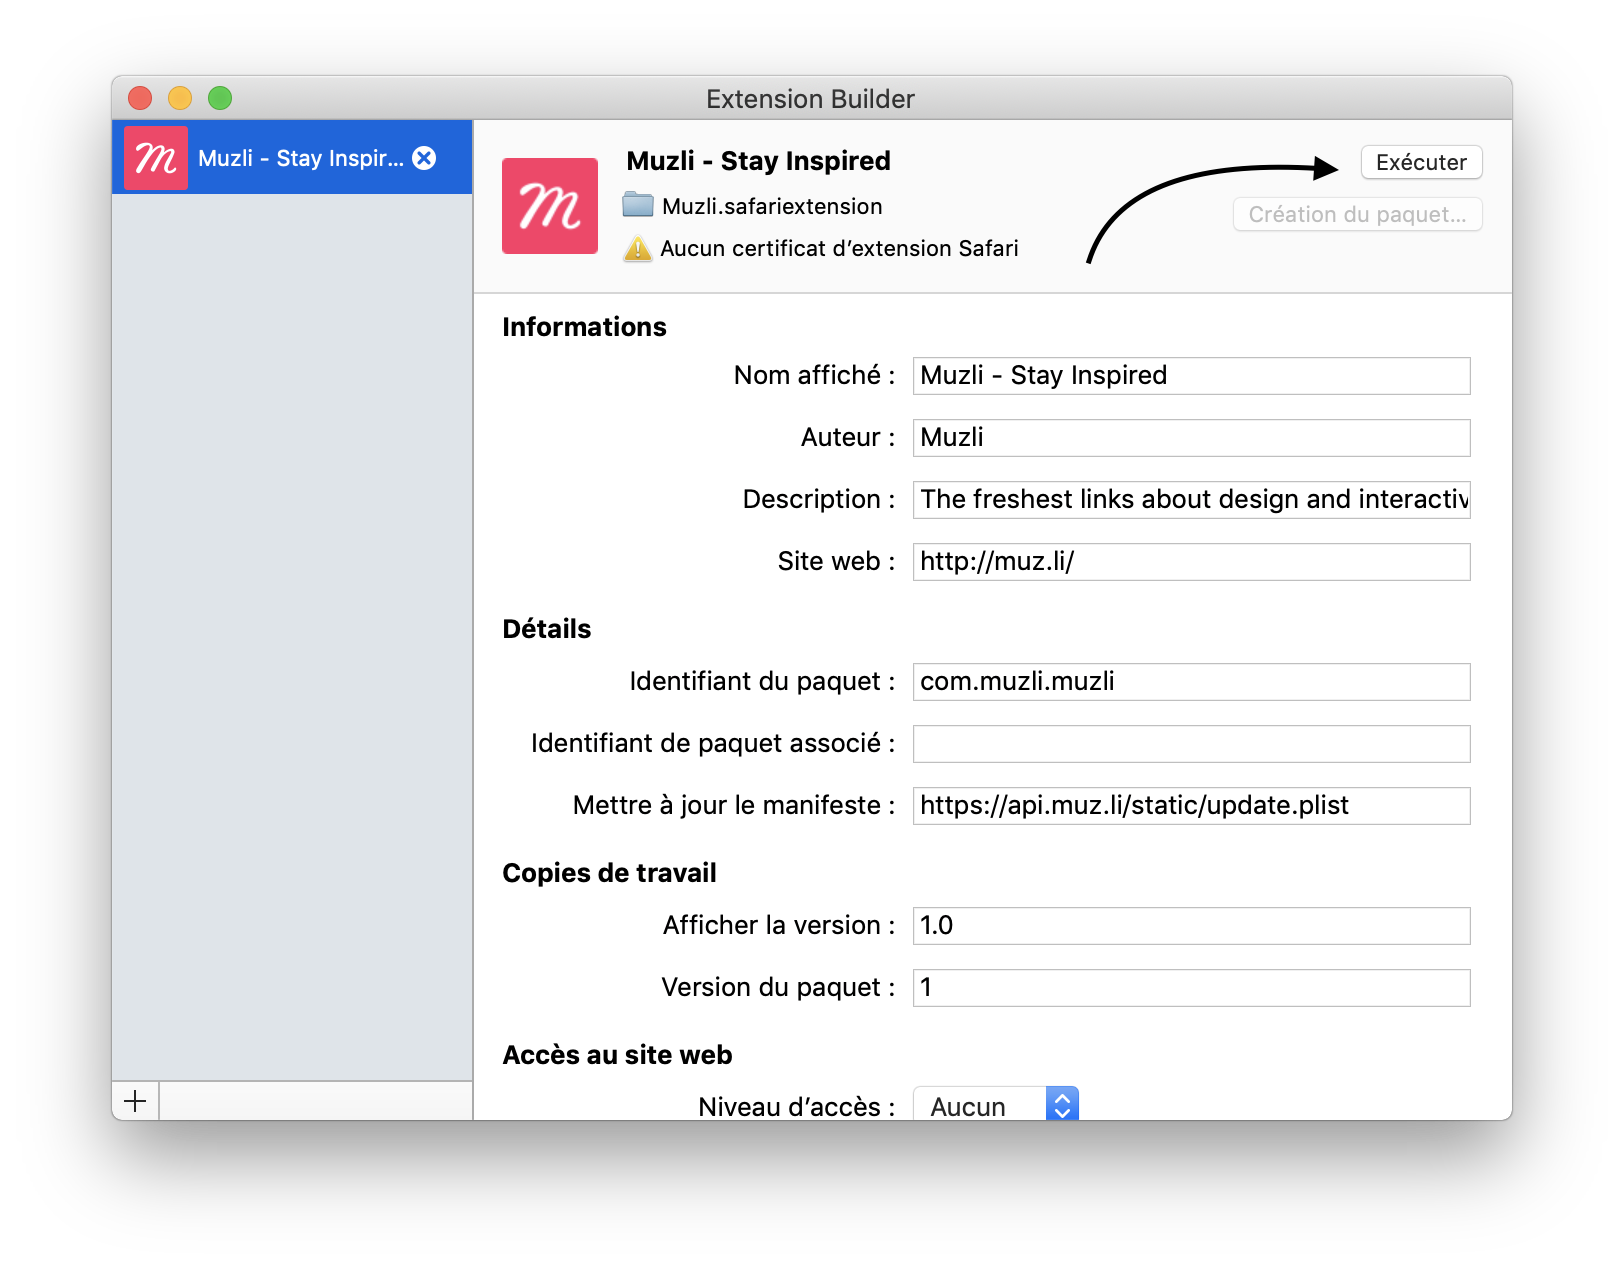This screenshot has height=1268, width=1624.
Task: Click the Afficher la version field
Action: click(x=1190, y=926)
